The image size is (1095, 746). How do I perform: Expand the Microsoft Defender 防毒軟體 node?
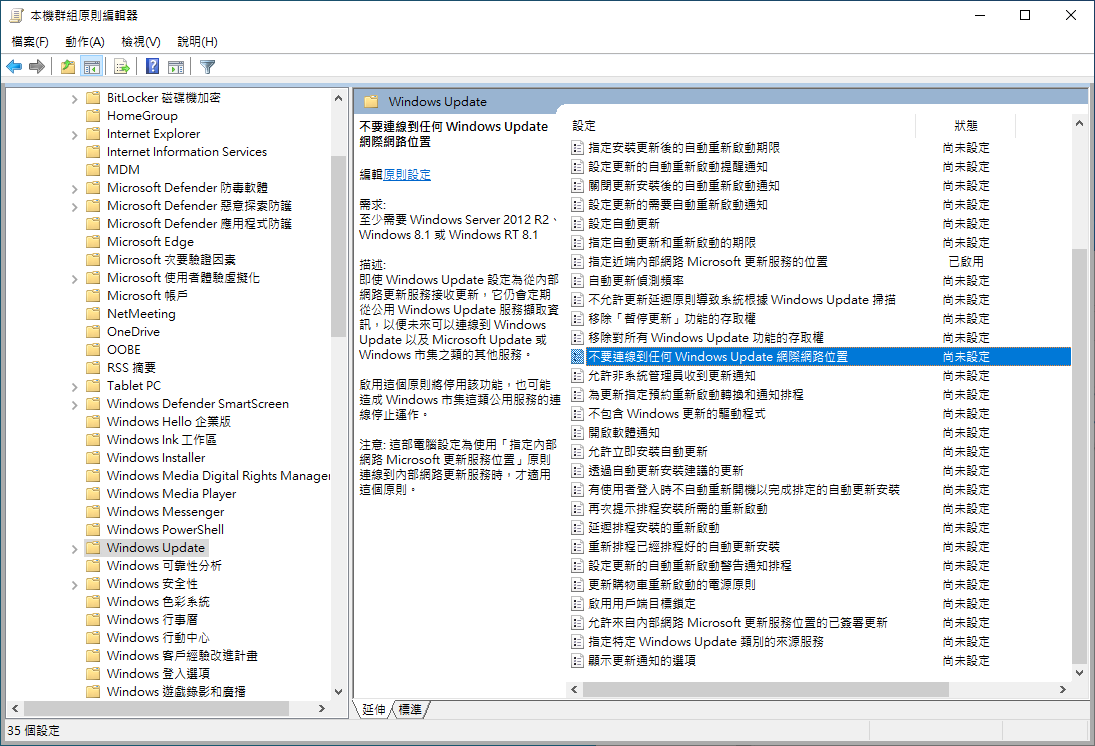(x=74, y=189)
